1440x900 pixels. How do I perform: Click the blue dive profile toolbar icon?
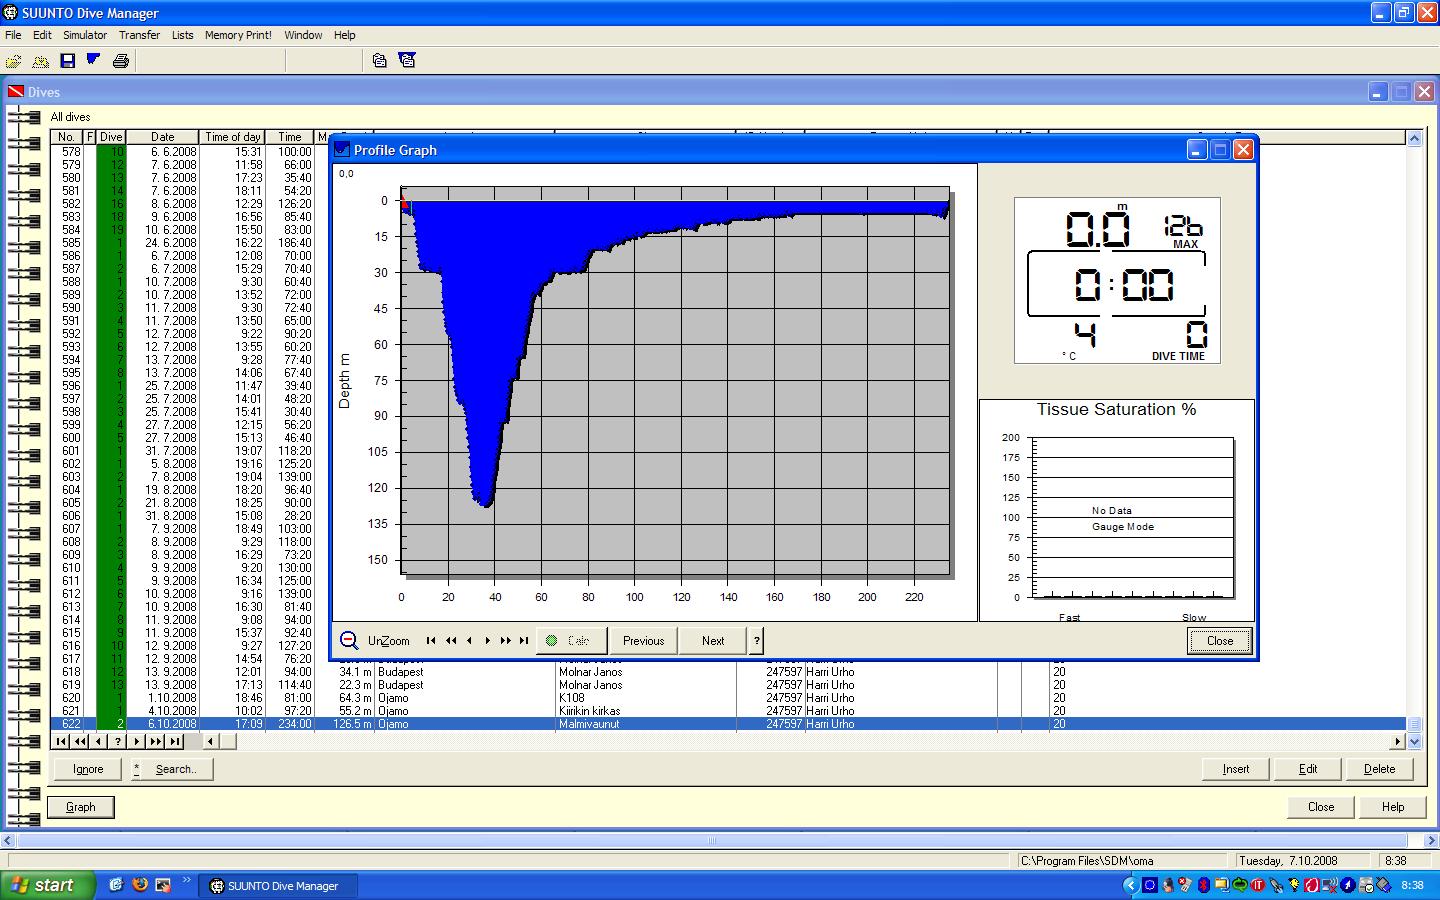(94, 60)
